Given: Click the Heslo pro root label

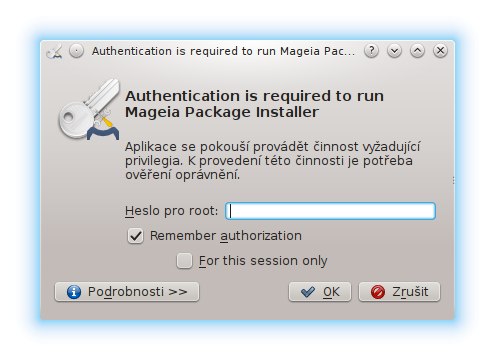Looking at the screenshot, I should pos(171,211).
